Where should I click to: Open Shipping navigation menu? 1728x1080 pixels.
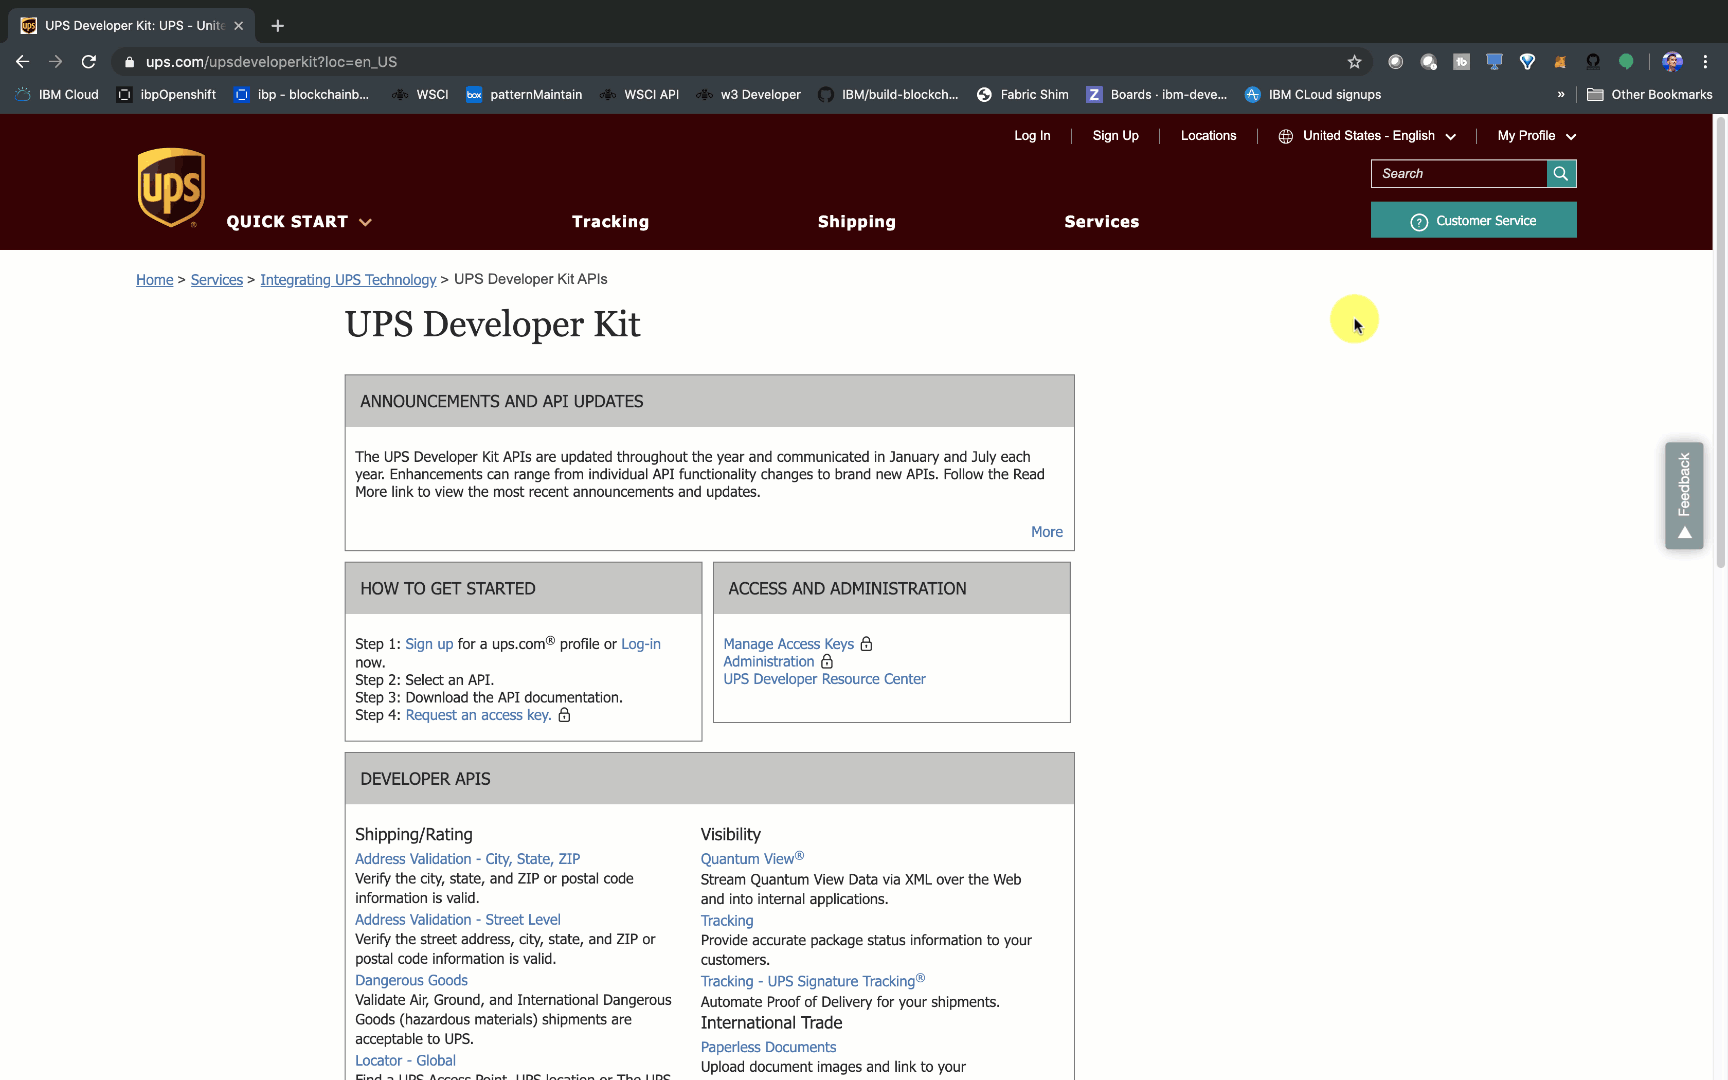(857, 222)
